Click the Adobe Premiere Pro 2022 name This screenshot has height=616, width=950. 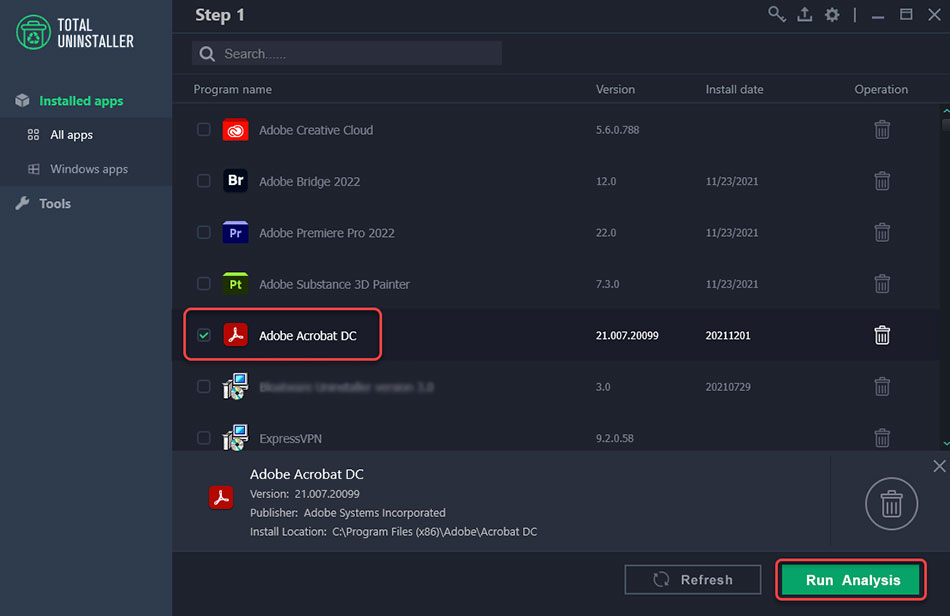(327, 233)
